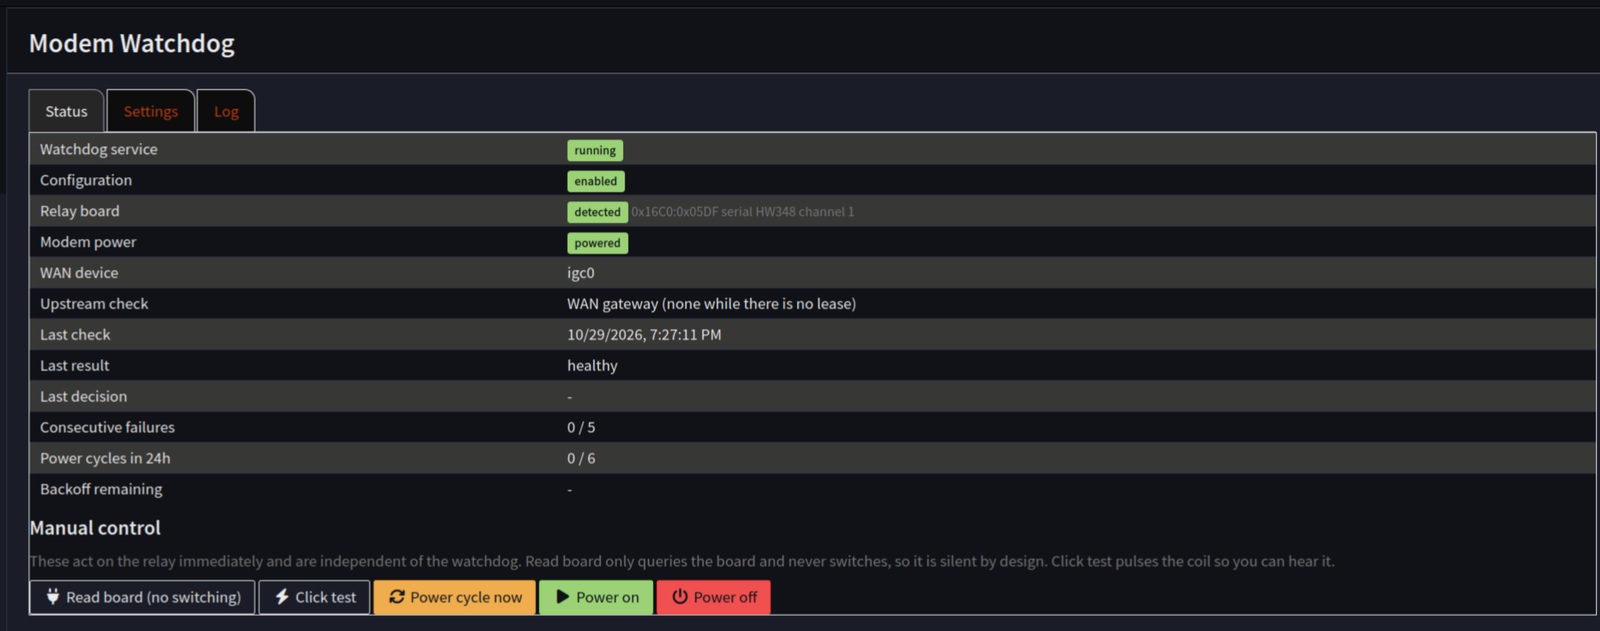Click the red Power off label
Screen dimensions: 1600x631
click(725, 597)
